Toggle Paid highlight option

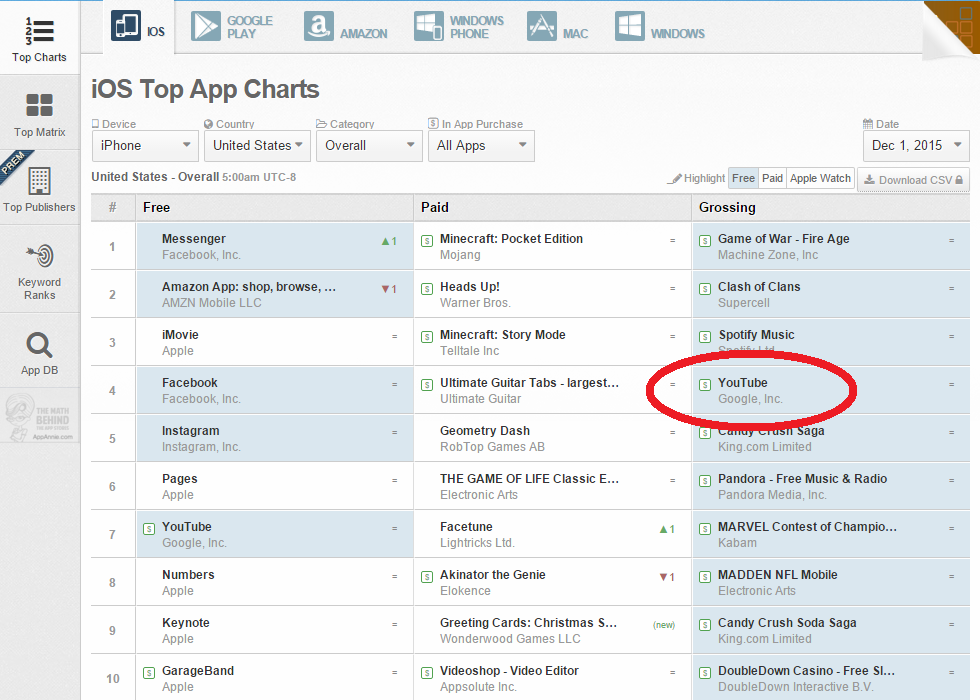(x=772, y=178)
